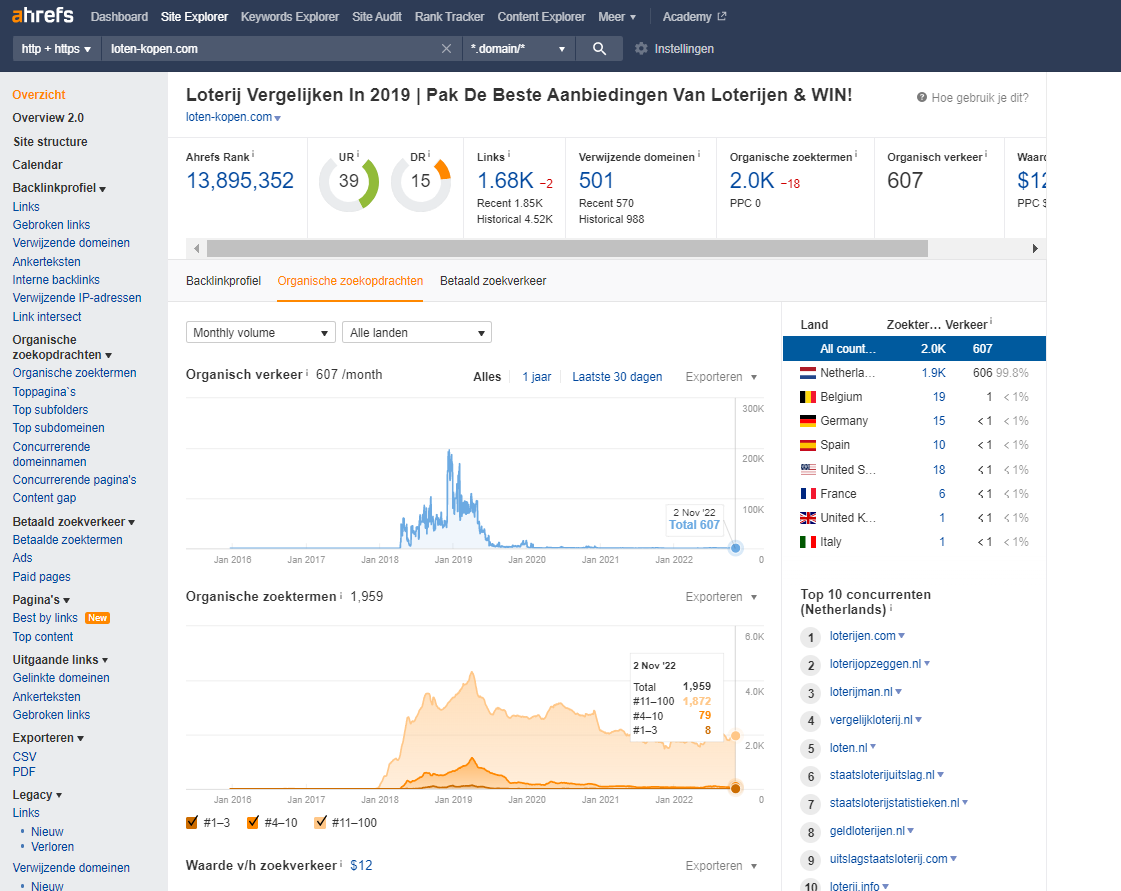1121x891 pixels.
Task: Click the DR 15 donut gauge
Action: tap(421, 182)
